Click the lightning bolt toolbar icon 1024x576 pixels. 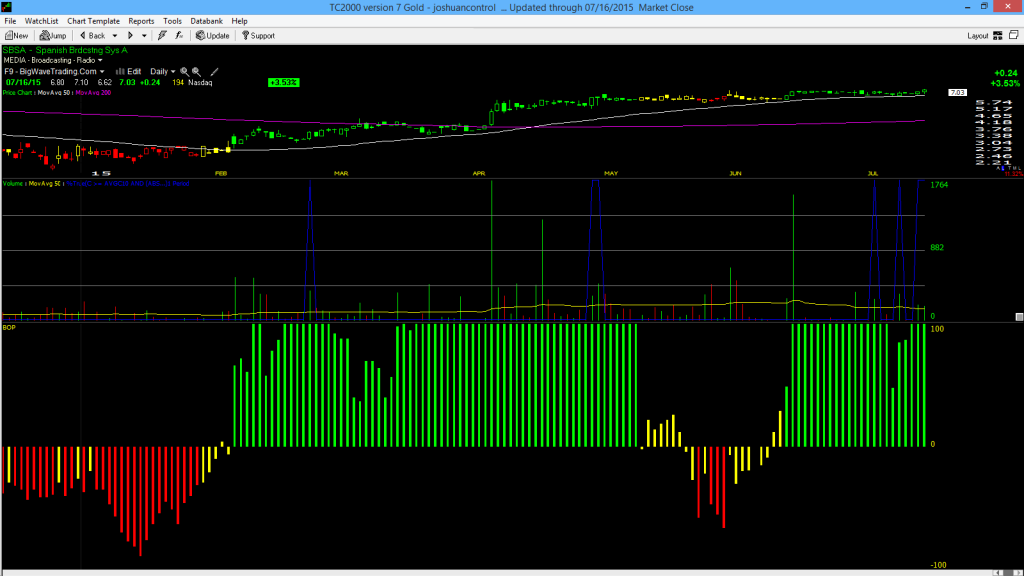(x=162, y=36)
